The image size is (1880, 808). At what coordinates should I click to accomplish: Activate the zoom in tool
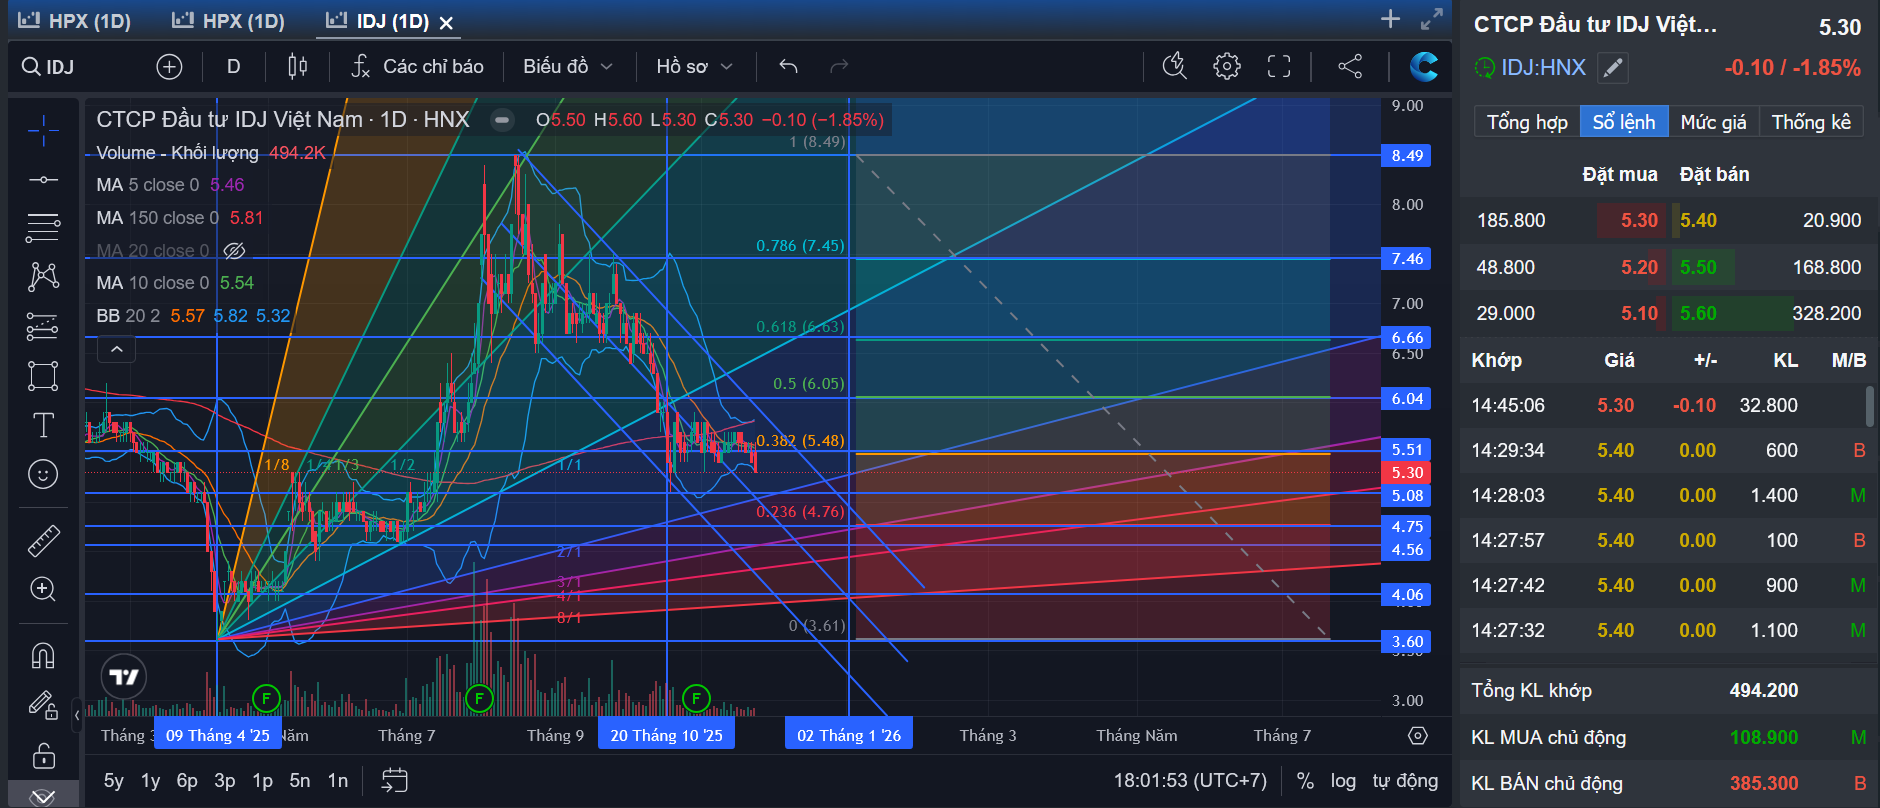point(43,589)
